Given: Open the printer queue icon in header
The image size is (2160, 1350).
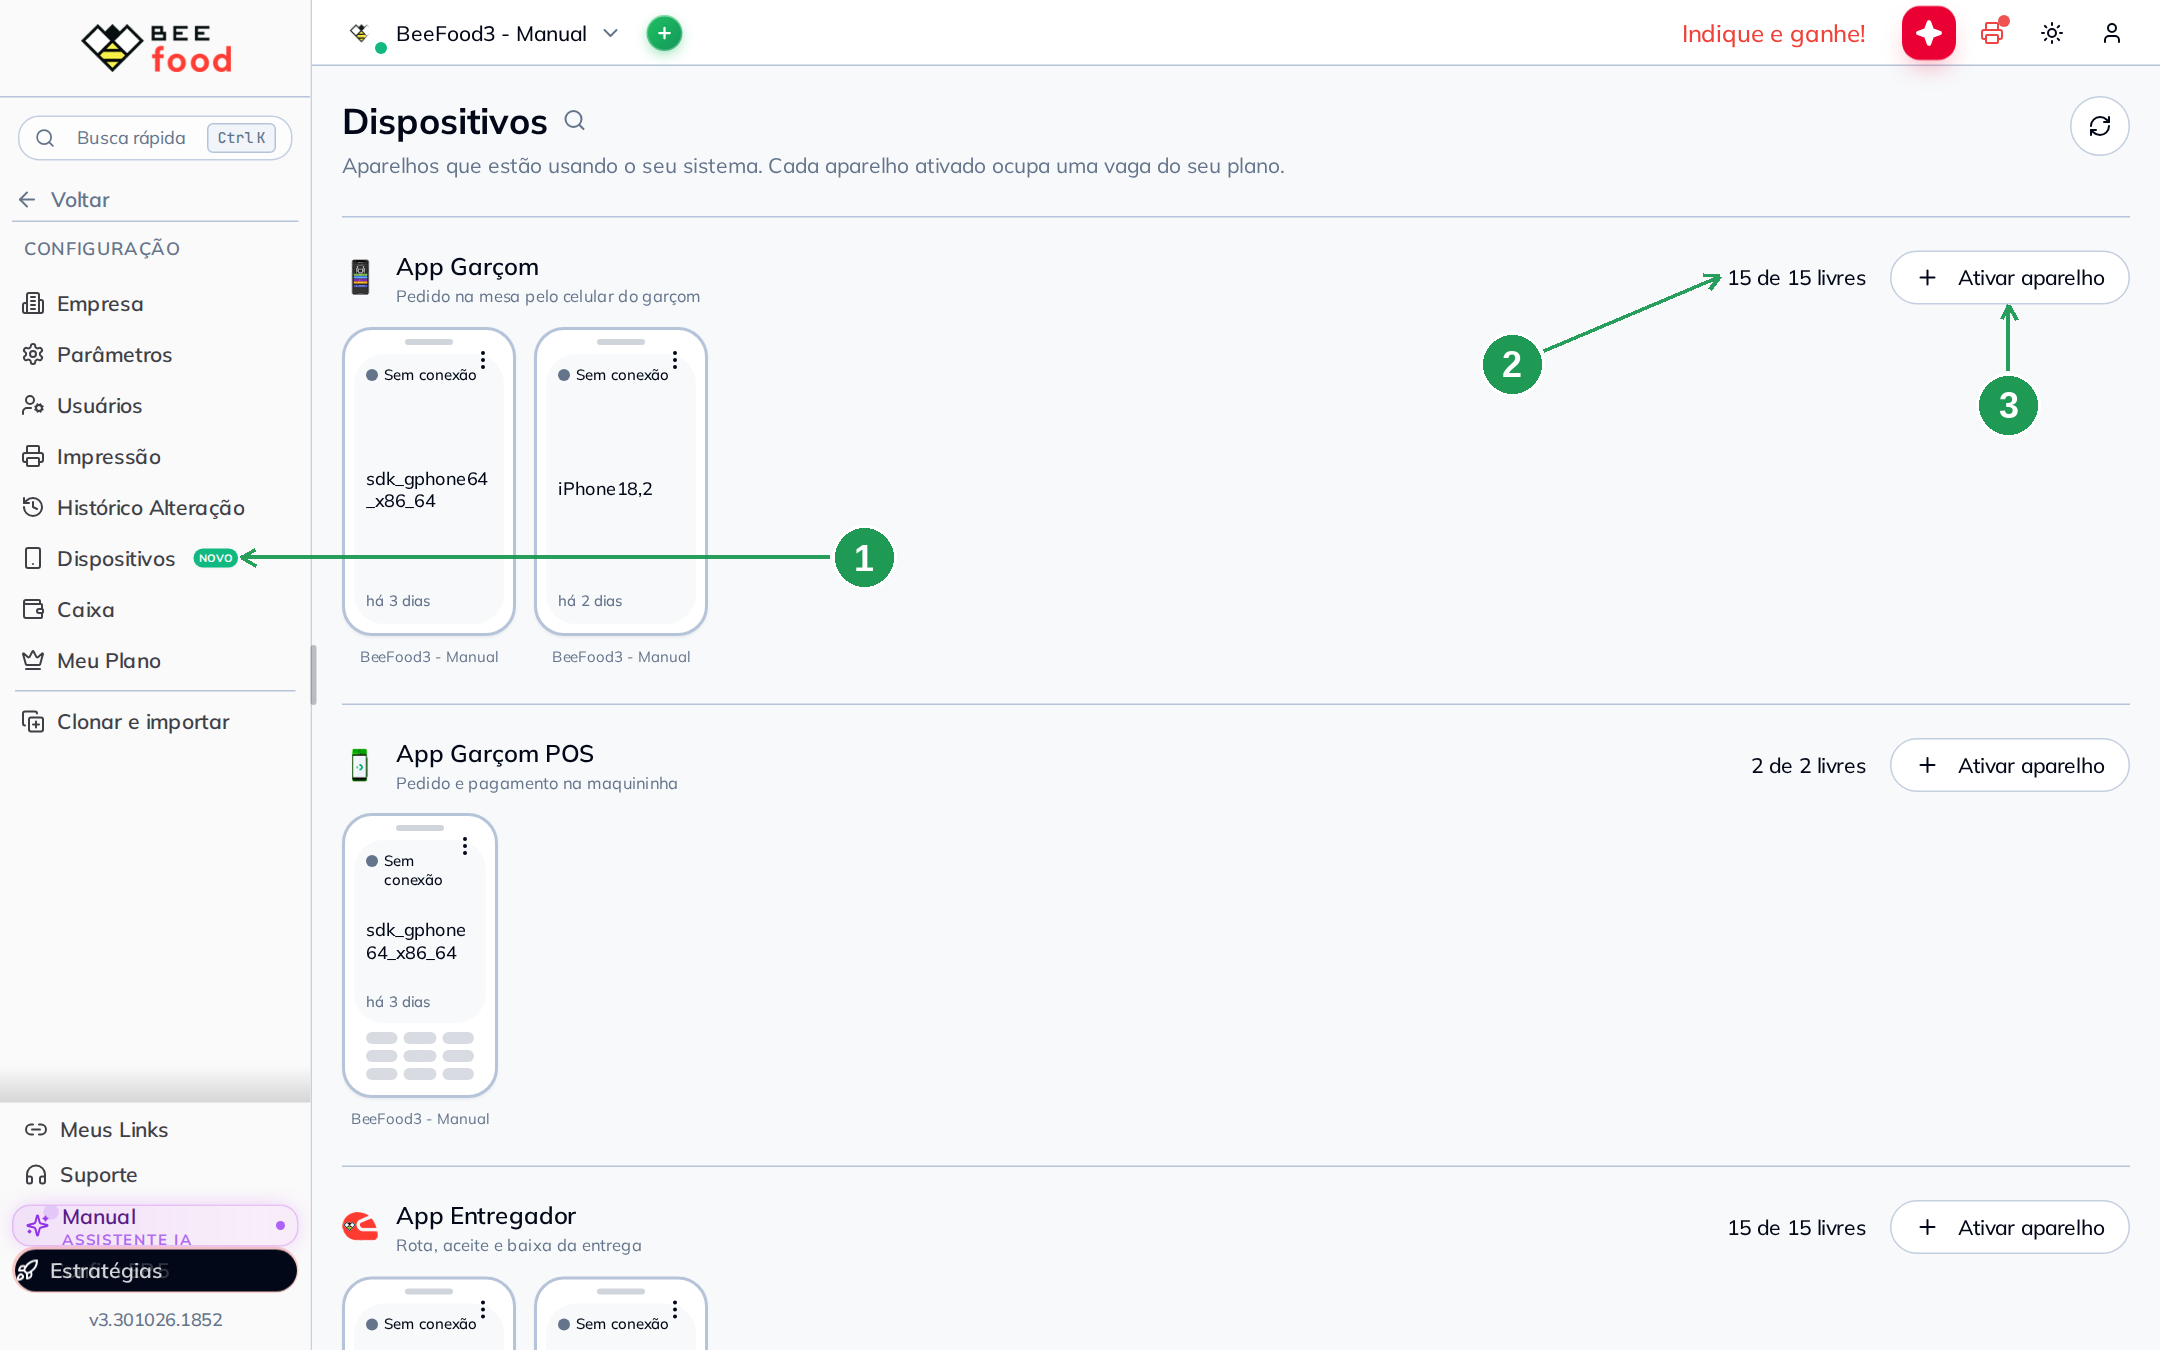Looking at the screenshot, I should [x=1992, y=33].
